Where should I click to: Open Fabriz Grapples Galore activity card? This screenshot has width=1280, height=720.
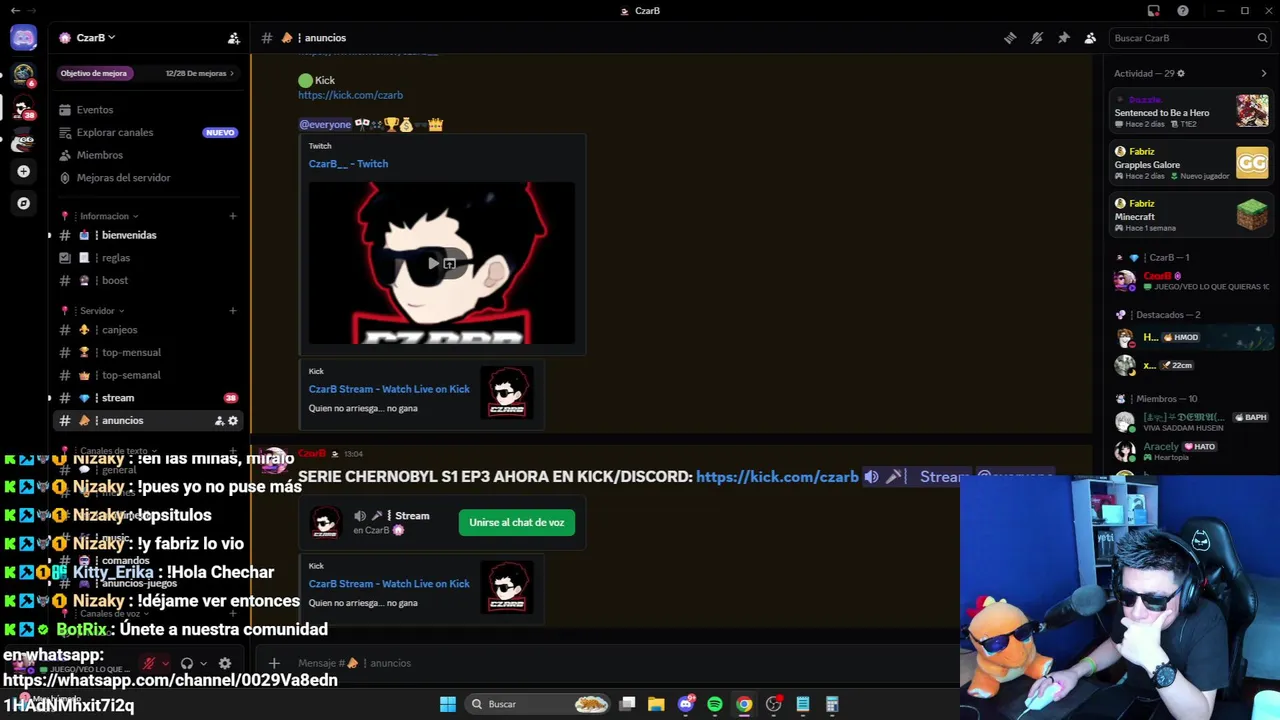tap(1191, 163)
